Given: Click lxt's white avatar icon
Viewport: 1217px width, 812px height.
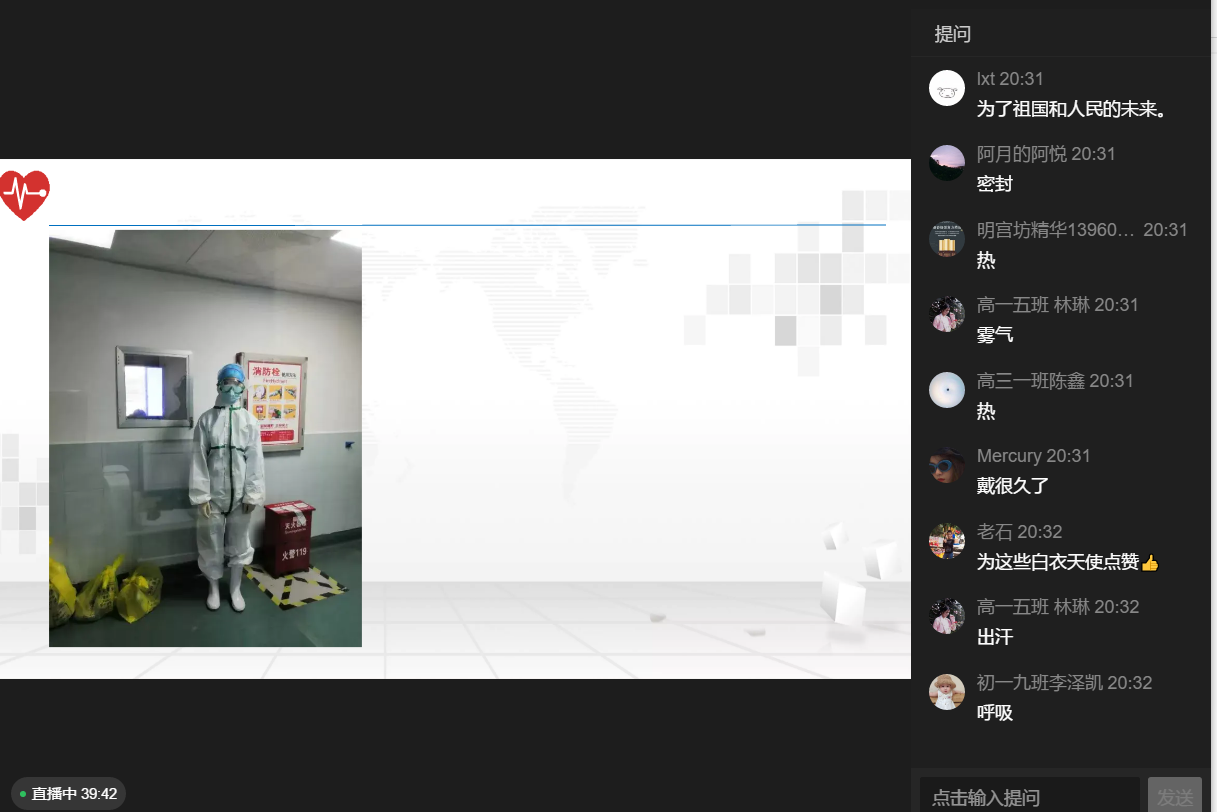Looking at the screenshot, I should click(946, 88).
